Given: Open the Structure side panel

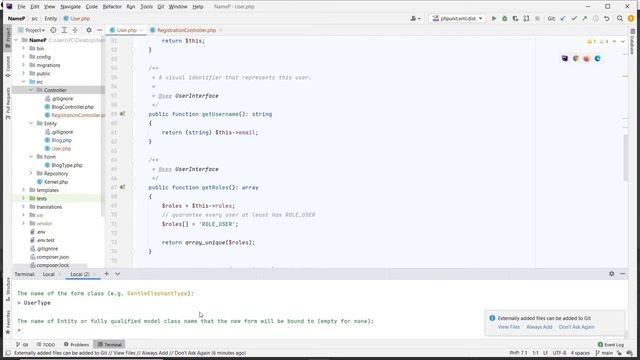Looking at the screenshot, I should pyautogui.click(x=8, y=289).
